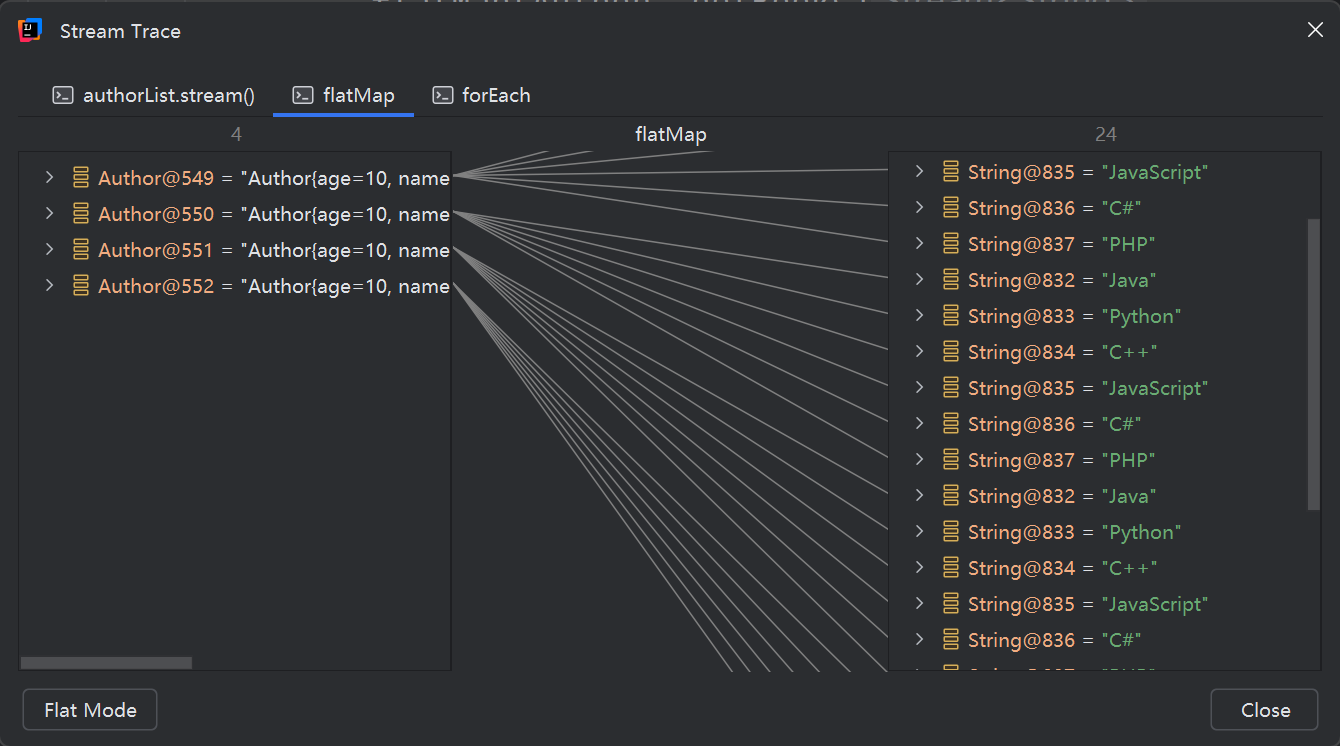The image size is (1340, 746).
Task: Click the IntelliJ IDEA logo in title bar
Action: point(30,31)
